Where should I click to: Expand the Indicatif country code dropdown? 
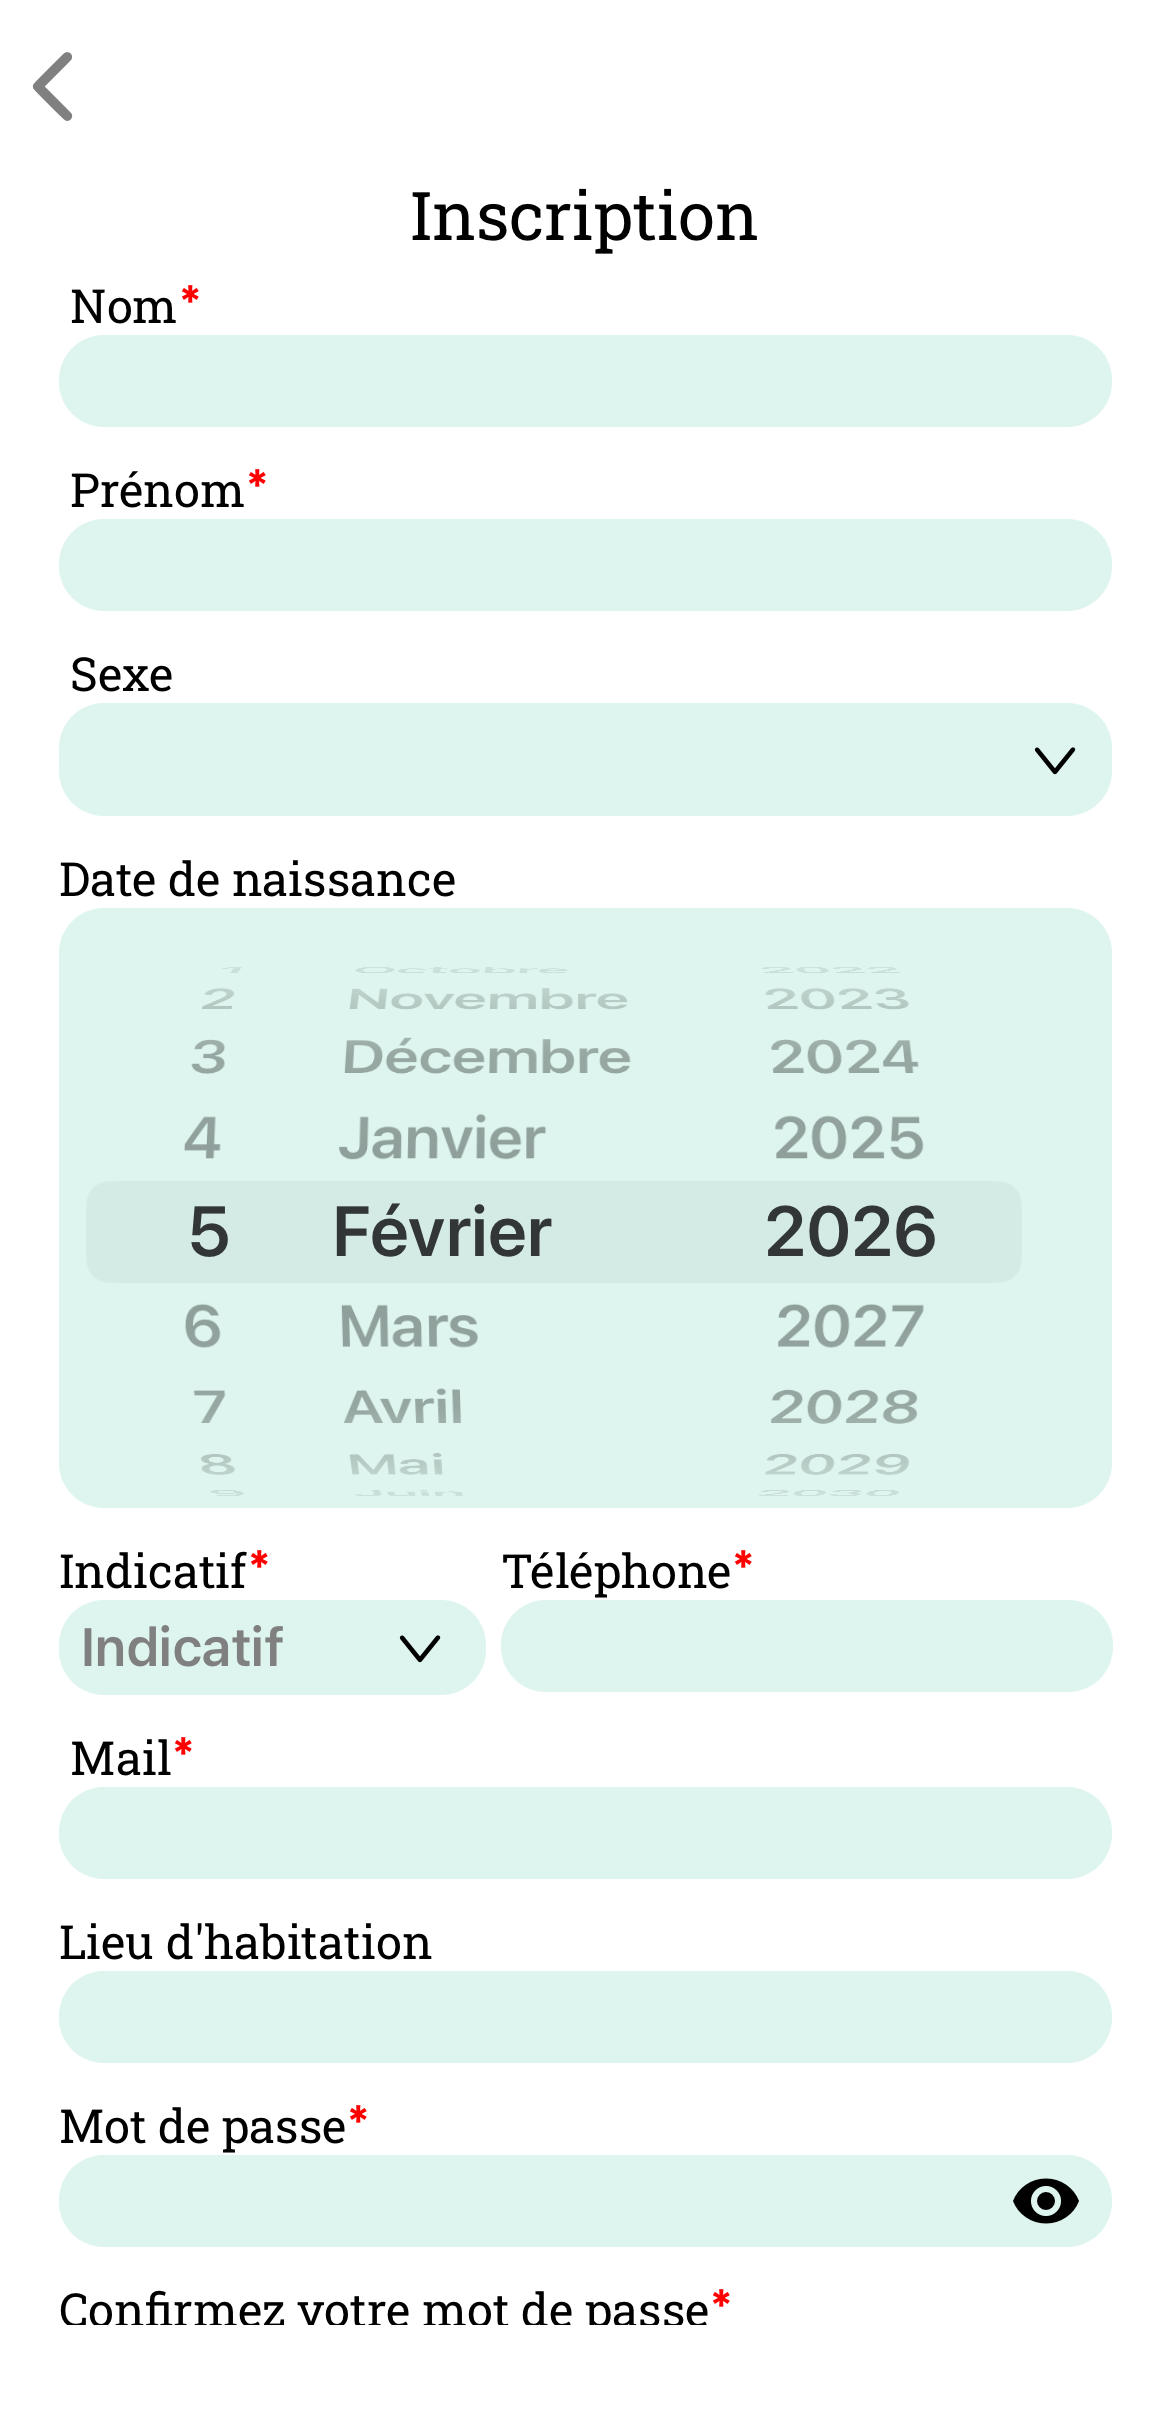272,1647
